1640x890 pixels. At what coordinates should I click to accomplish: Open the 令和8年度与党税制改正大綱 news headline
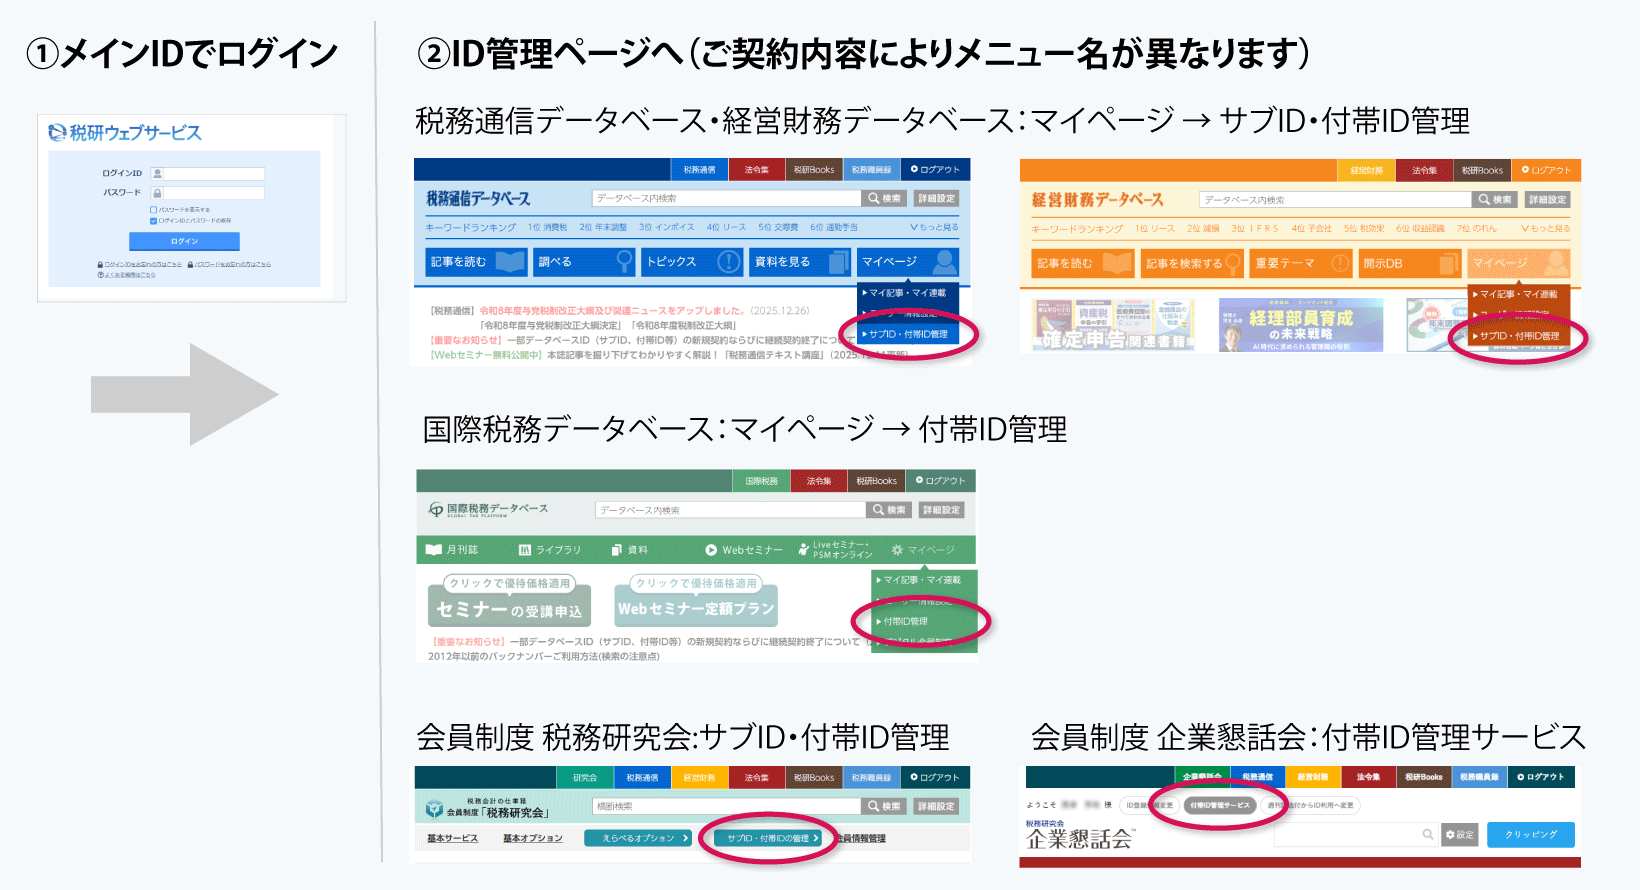[612, 311]
